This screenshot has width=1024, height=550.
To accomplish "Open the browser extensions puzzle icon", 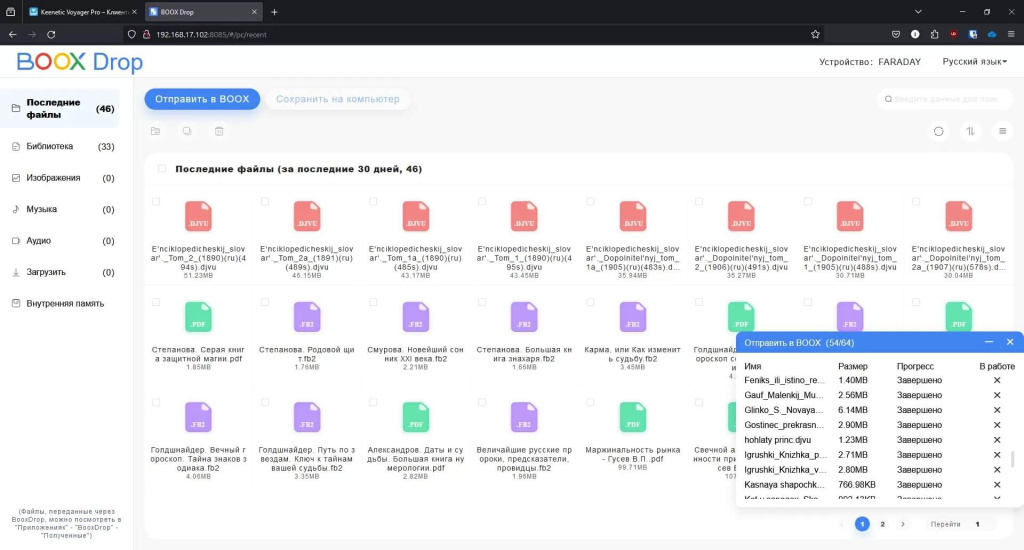I will tap(935, 35).
